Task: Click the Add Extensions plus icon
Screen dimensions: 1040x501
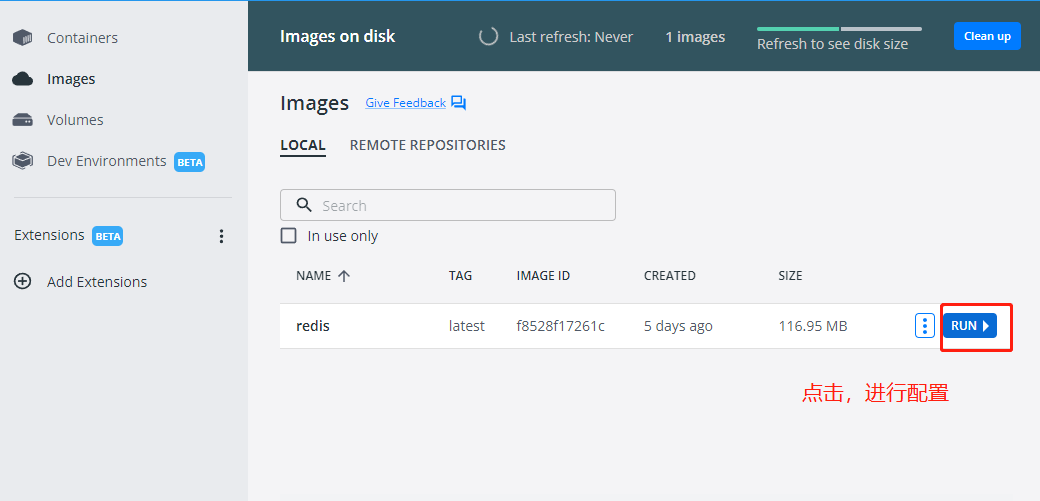Action: click(x=23, y=282)
